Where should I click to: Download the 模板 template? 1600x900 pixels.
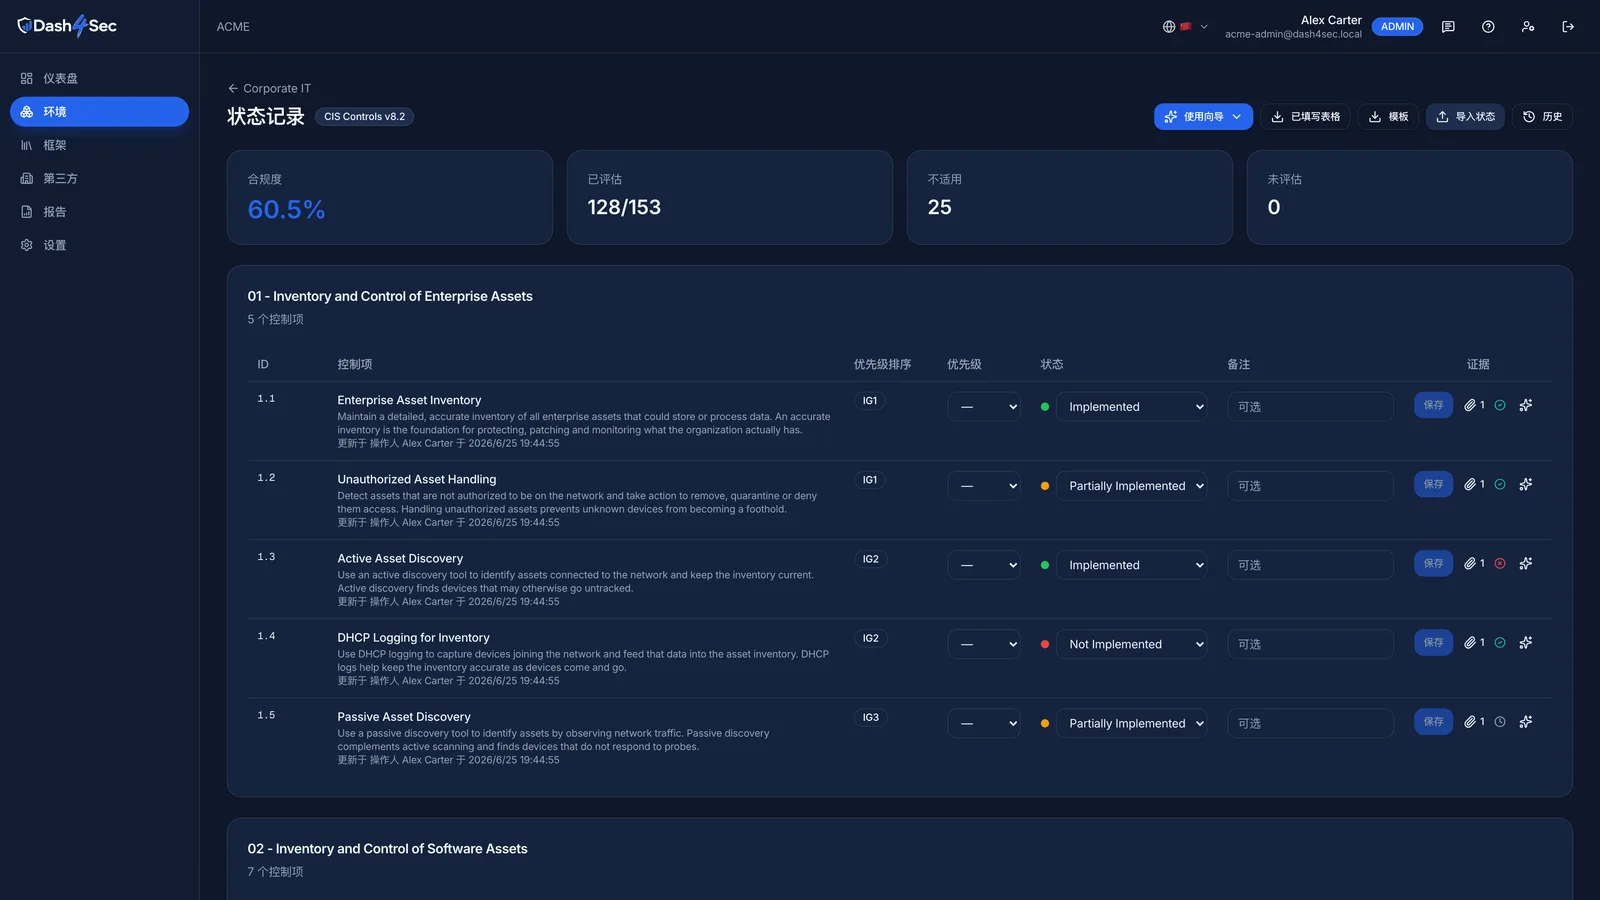coord(1388,117)
